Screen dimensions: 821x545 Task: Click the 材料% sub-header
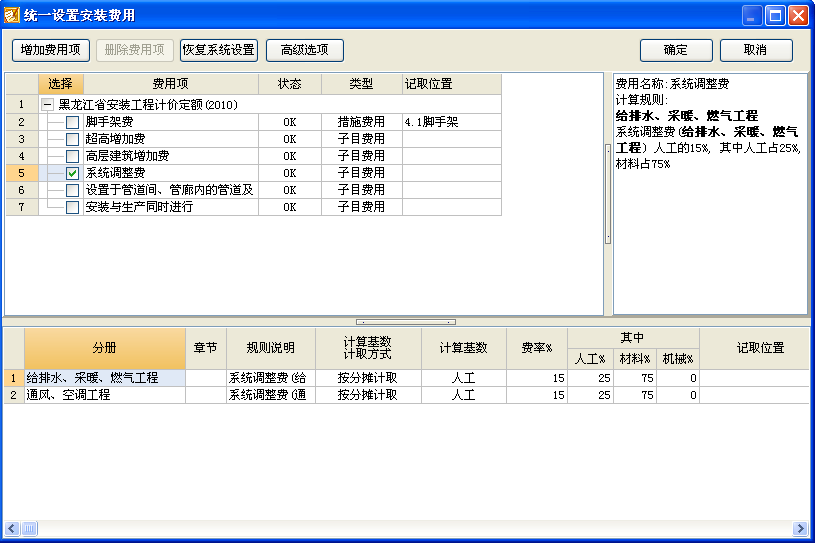(635, 359)
